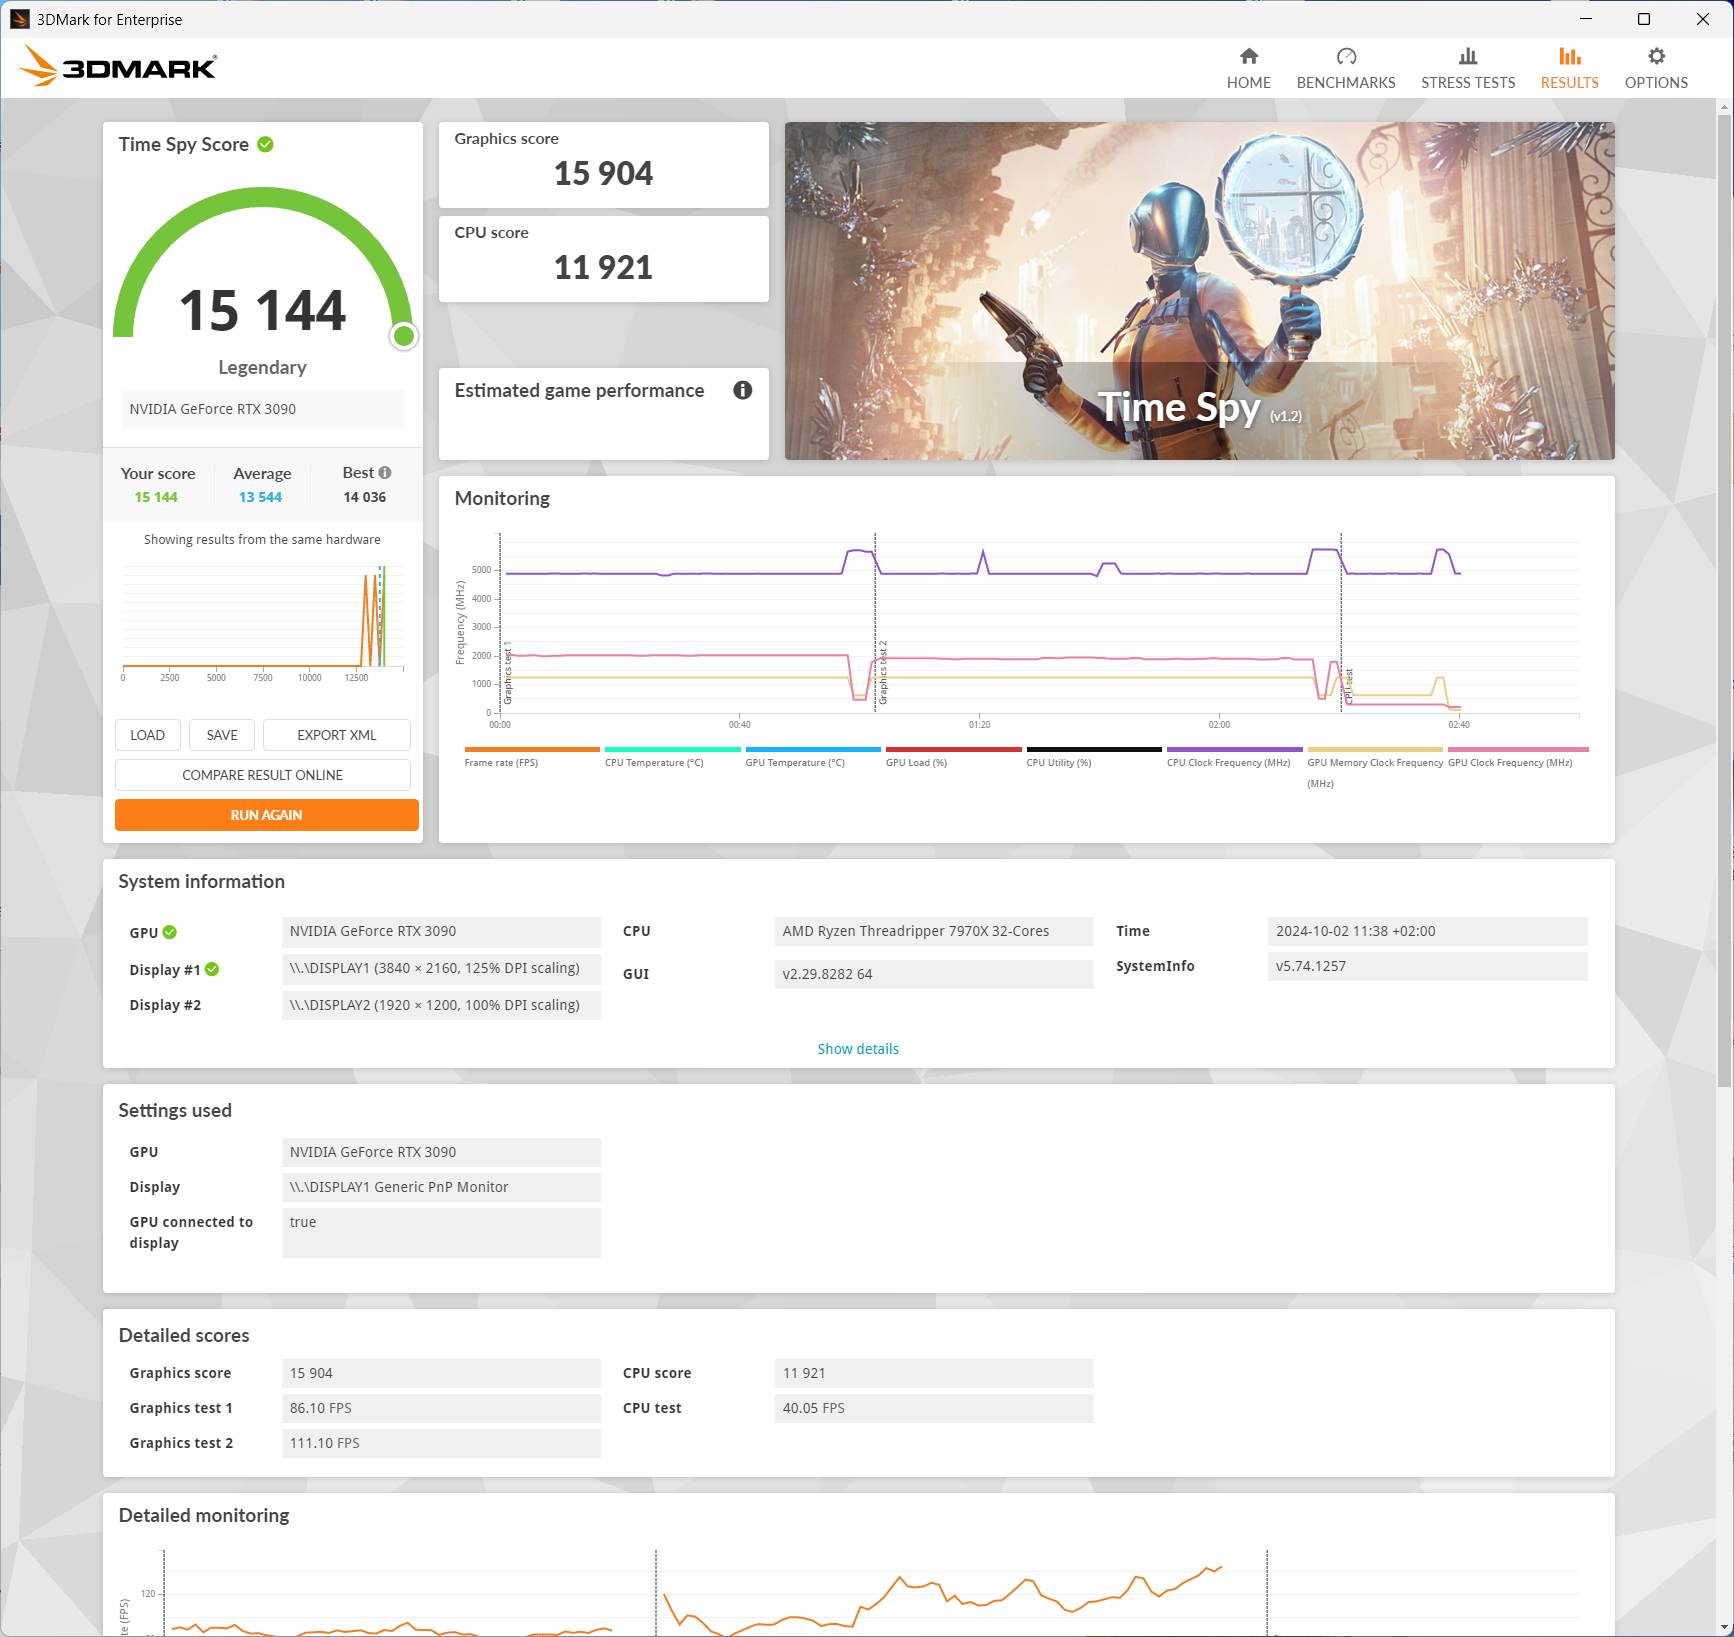1734x1637 pixels.
Task: Click Your score value 15 144
Action: 156,497
